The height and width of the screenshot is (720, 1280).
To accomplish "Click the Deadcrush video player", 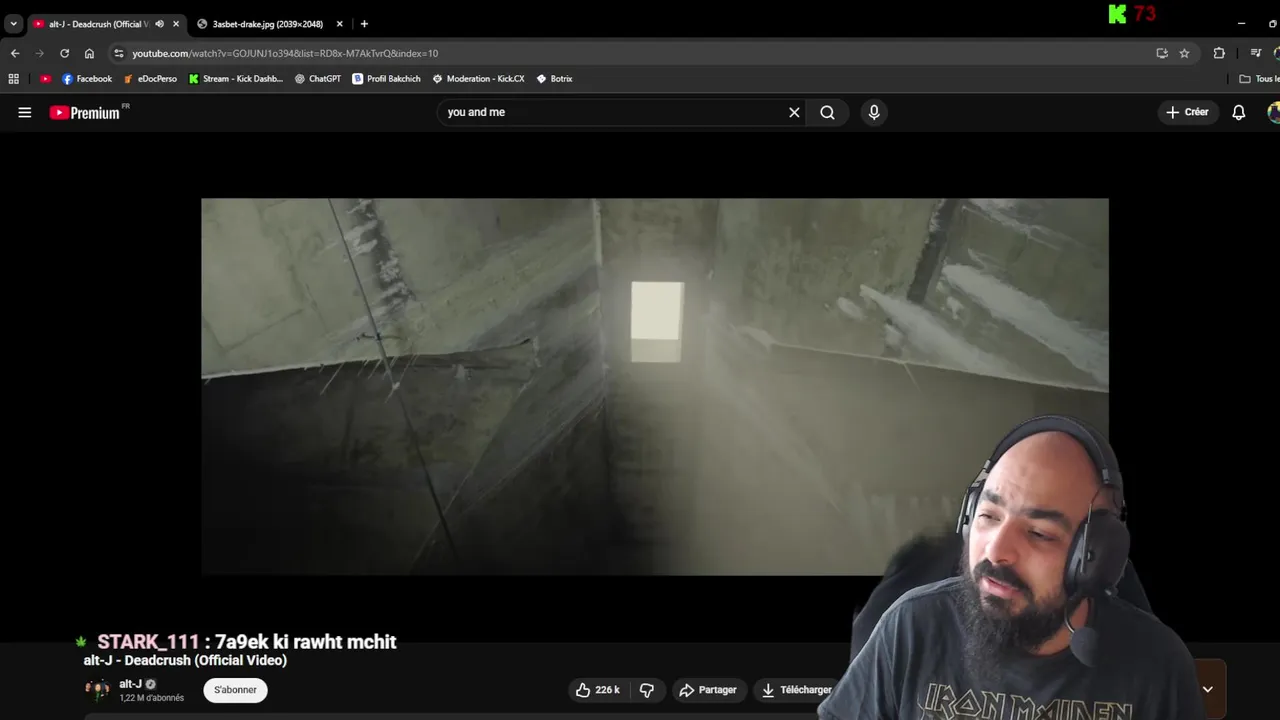I will (x=655, y=386).
